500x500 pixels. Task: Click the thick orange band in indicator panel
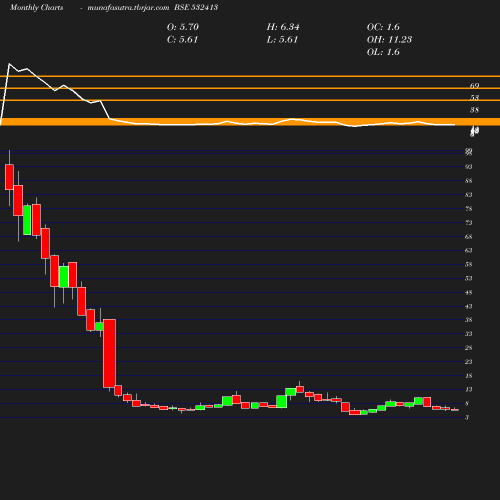(x=250, y=122)
